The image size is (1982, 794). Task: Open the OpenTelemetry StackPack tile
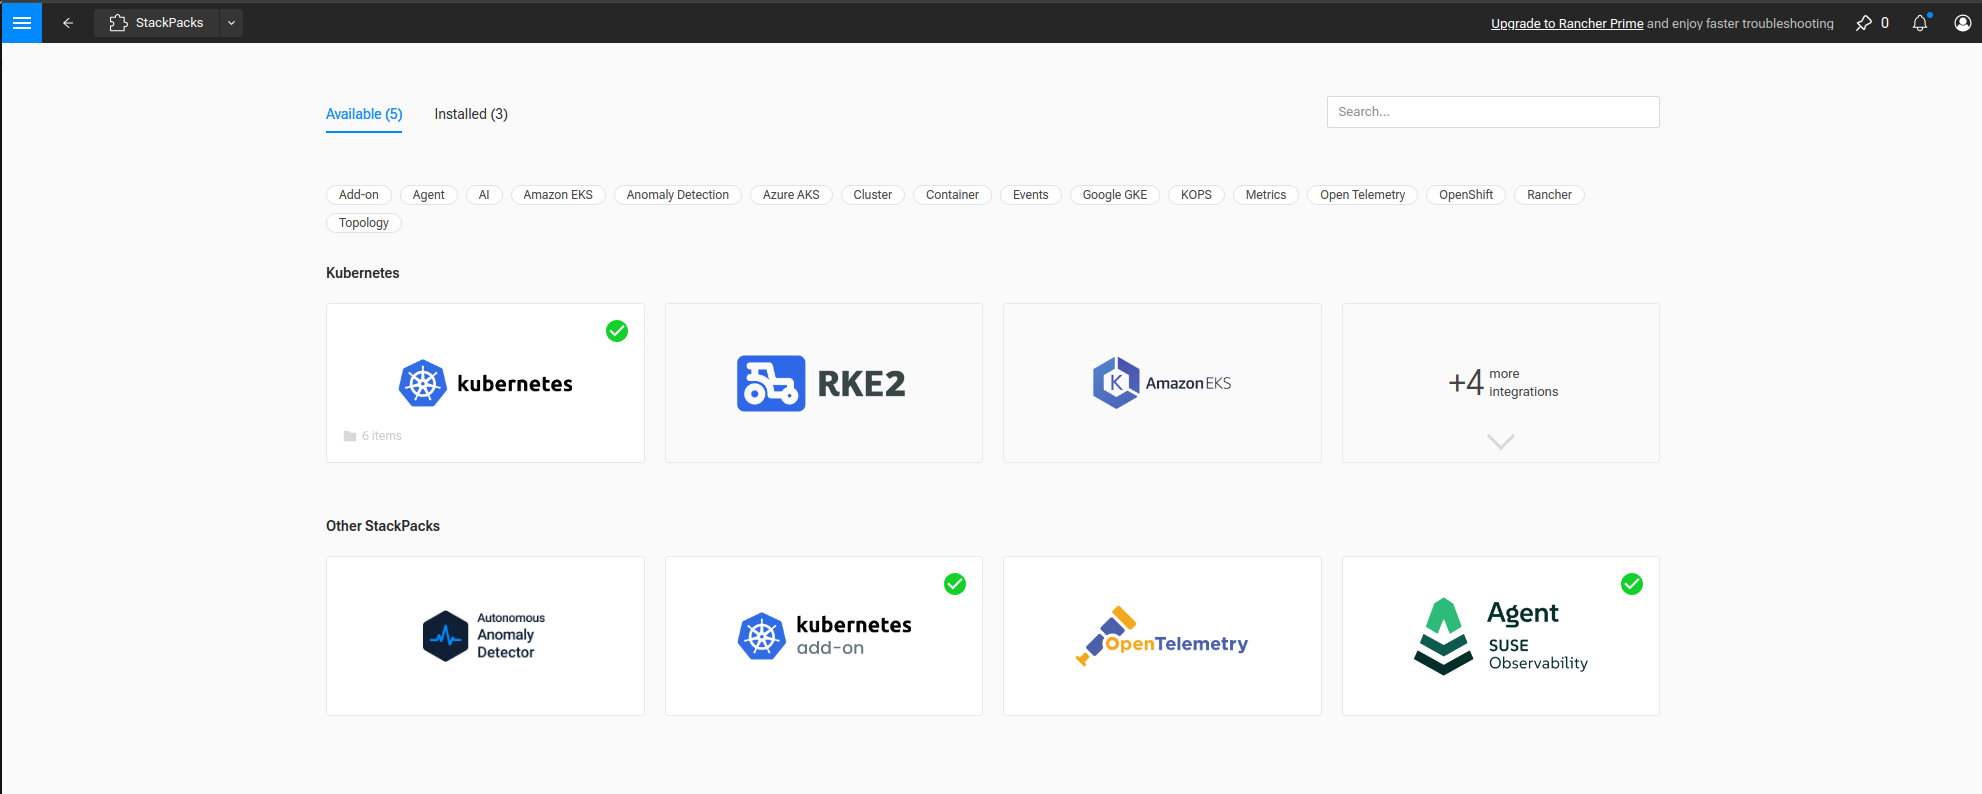pos(1161,636)
